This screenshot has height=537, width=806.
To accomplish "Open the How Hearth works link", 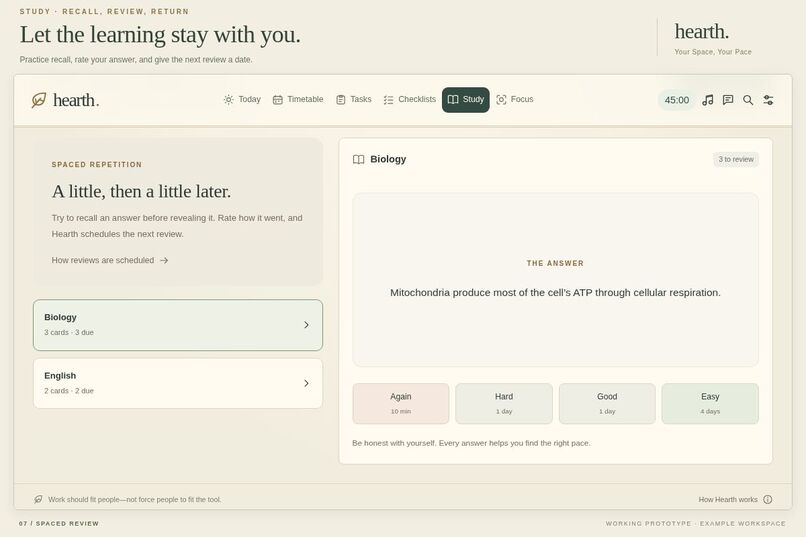I will pyautogui.click(x=735, y=499).
